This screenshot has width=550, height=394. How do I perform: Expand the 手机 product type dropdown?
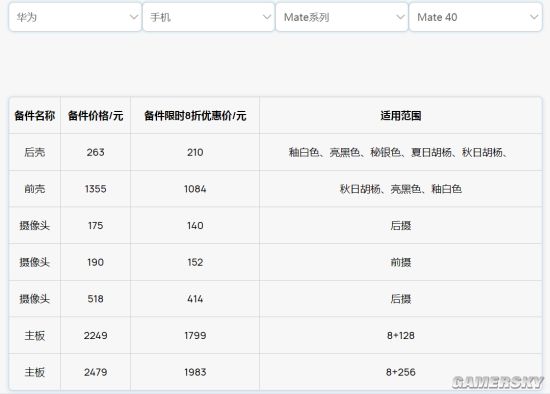click(x=208, y=17)
